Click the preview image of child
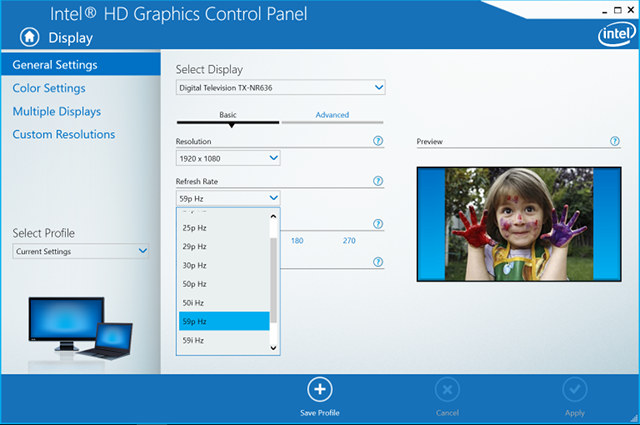 click(x=519, y=224)
